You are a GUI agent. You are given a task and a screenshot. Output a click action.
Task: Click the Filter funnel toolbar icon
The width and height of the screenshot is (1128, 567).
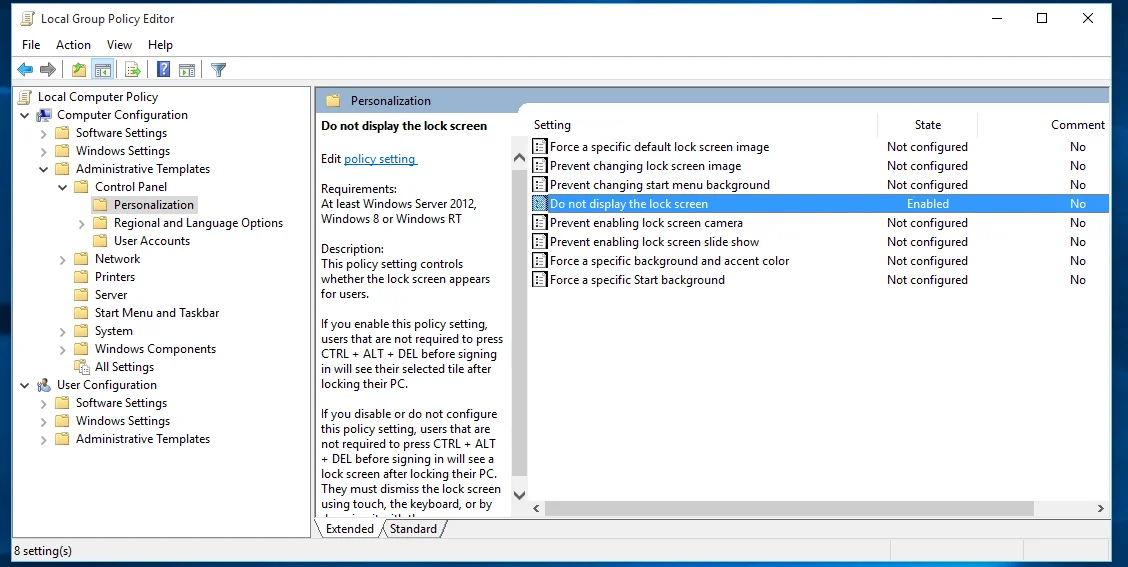pyautogui.click(x=219, y=70)
